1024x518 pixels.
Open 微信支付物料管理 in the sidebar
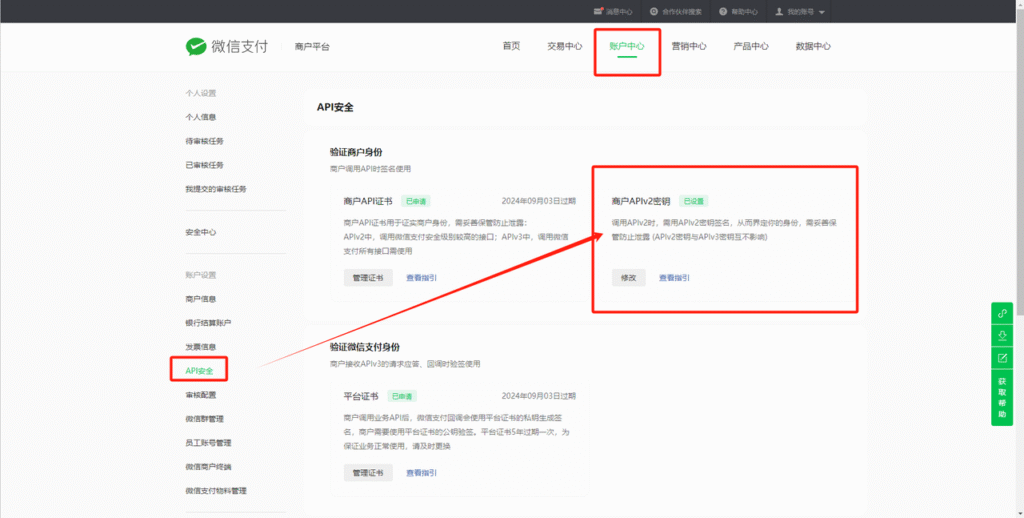216,491
